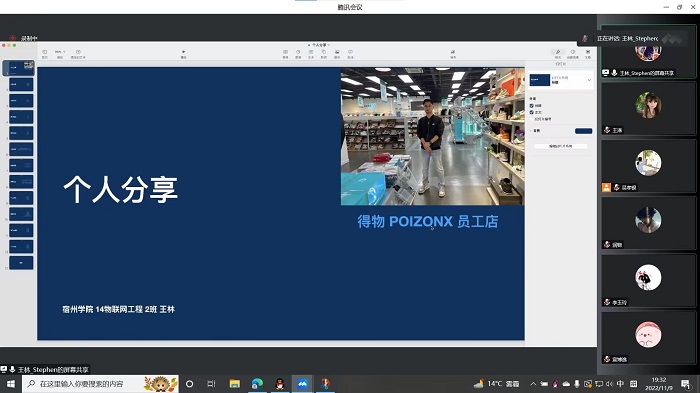
Task: Toggle the 正文 (Body) checkbox in inspector
Action: (x=532, y=112)
